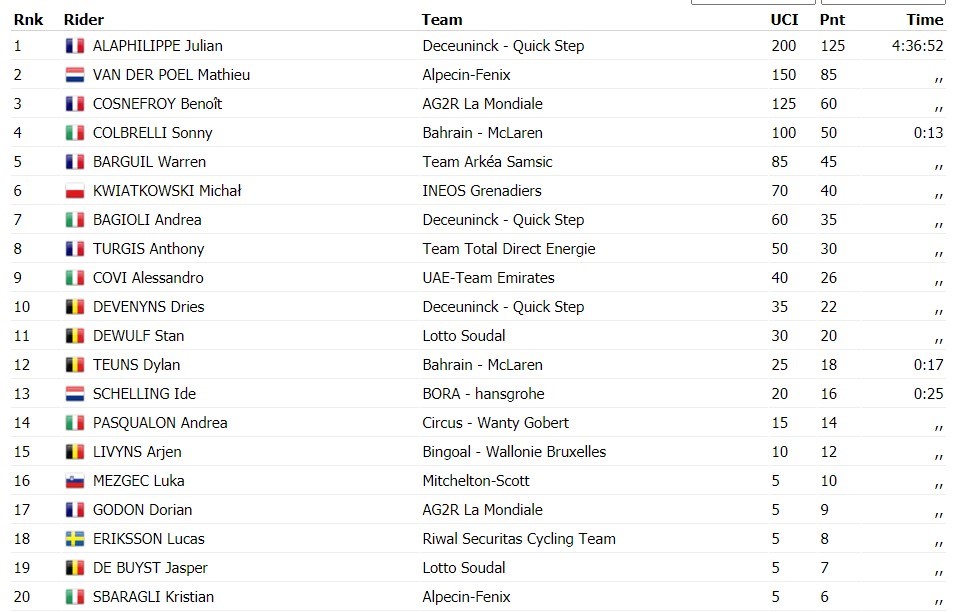Viewport: 967px width, 612px height.
Task: Open COSNEFROY Benoît rider profile
Action: pyautogui.click(x=157, y=104)
